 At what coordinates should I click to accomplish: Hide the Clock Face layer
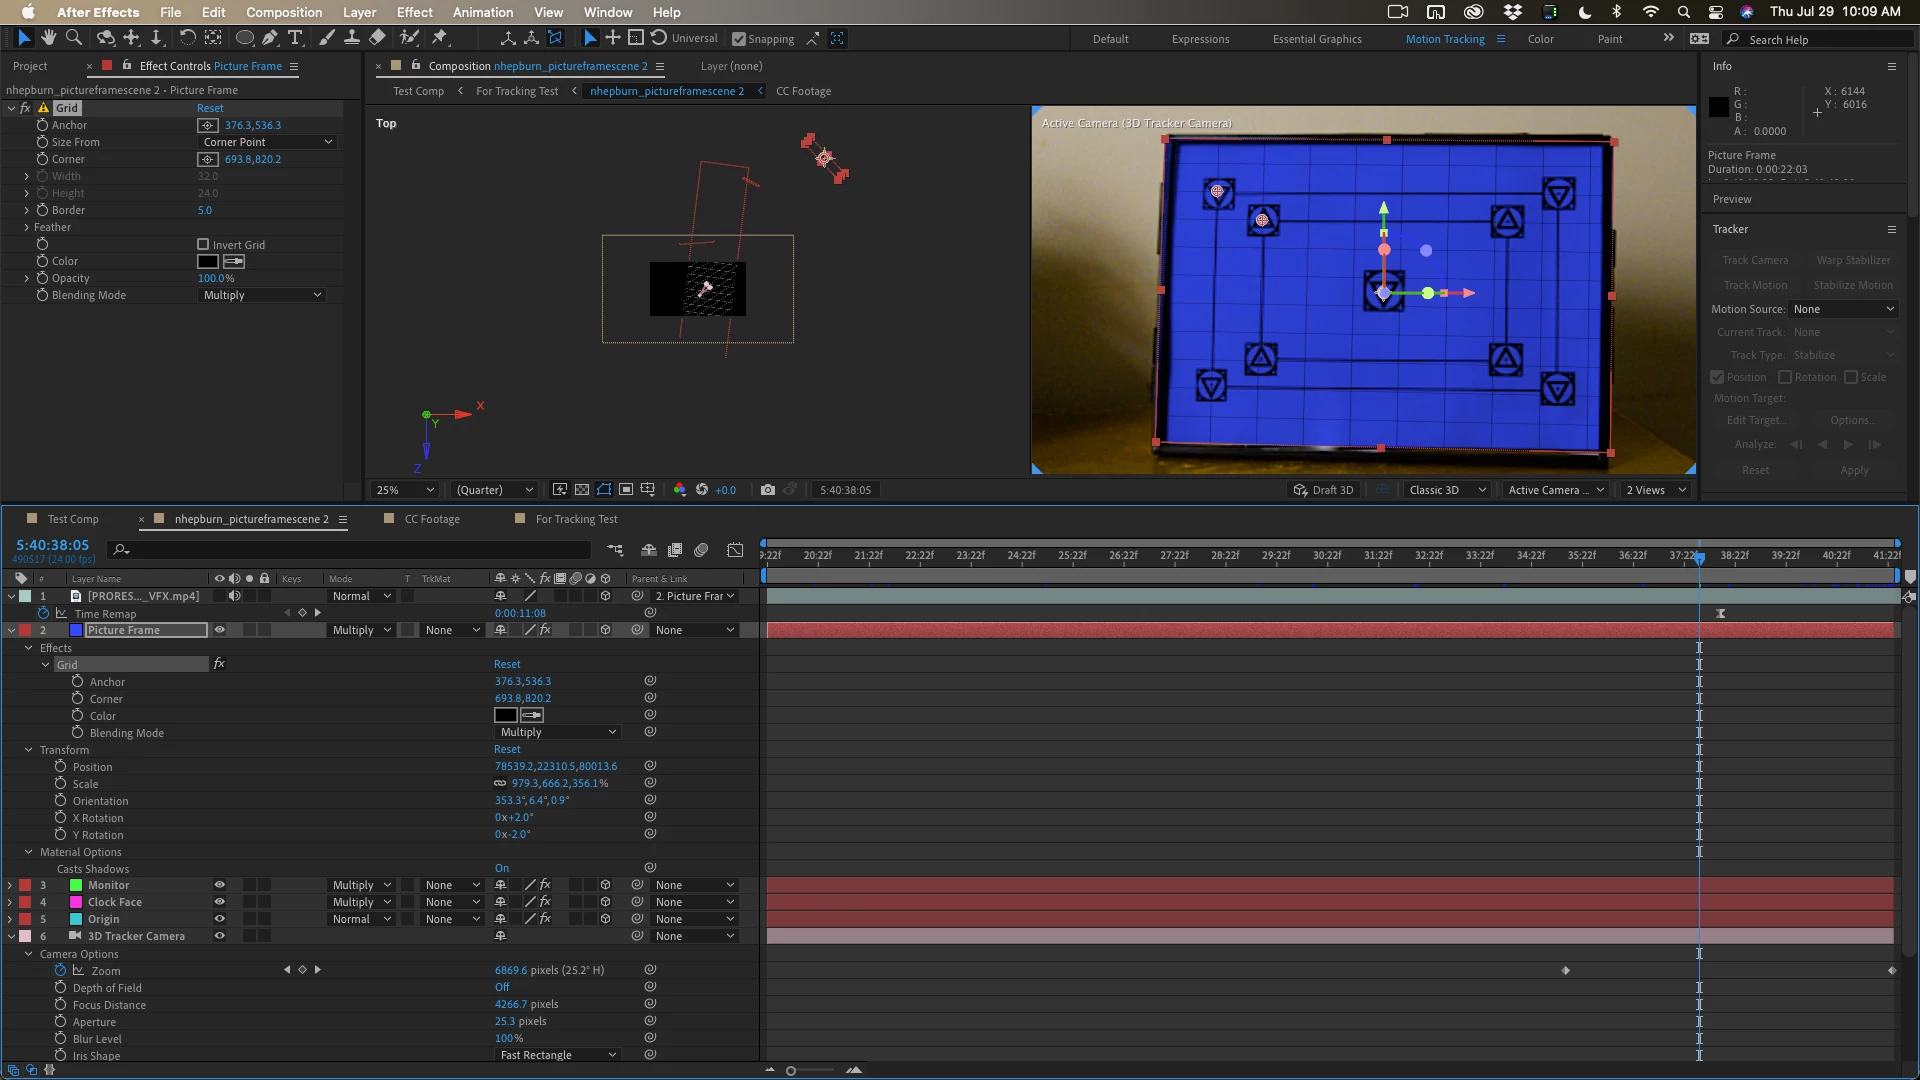(x=219, y=902)
